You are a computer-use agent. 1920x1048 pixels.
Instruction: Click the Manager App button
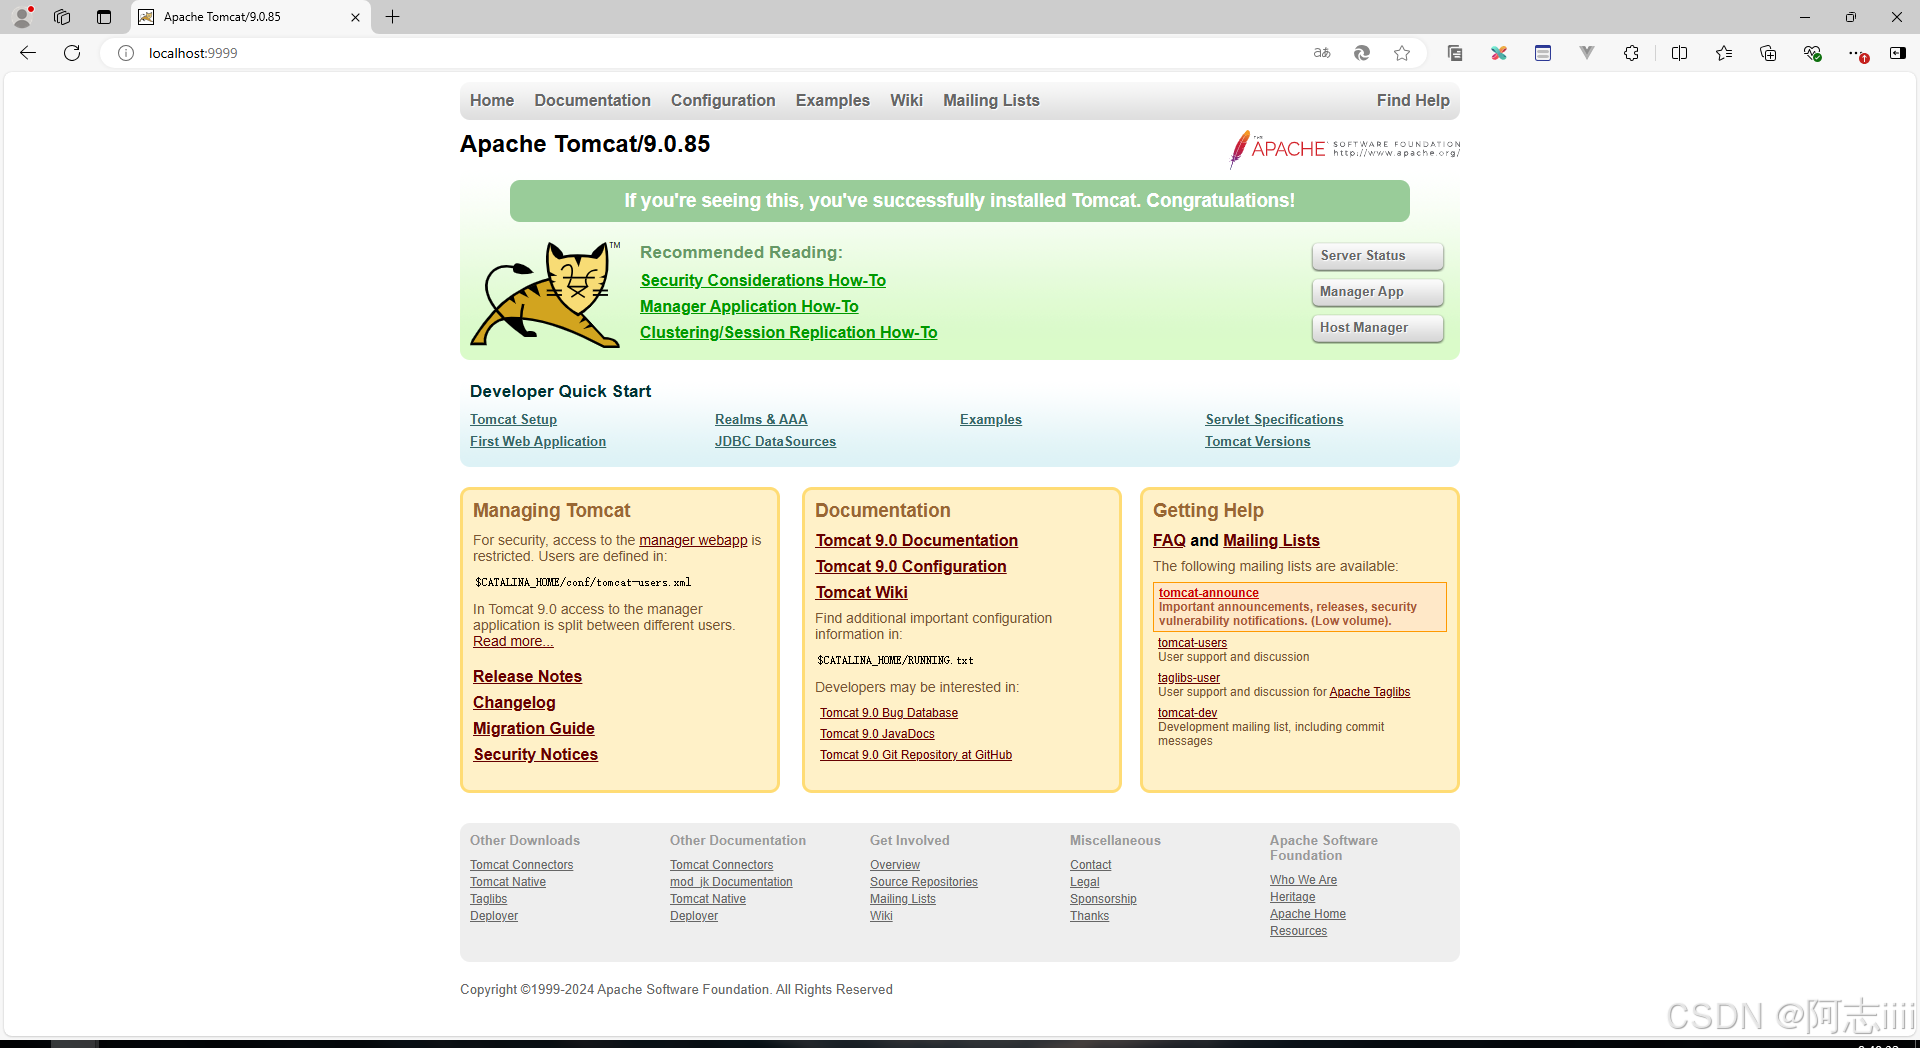(1377, 292)
